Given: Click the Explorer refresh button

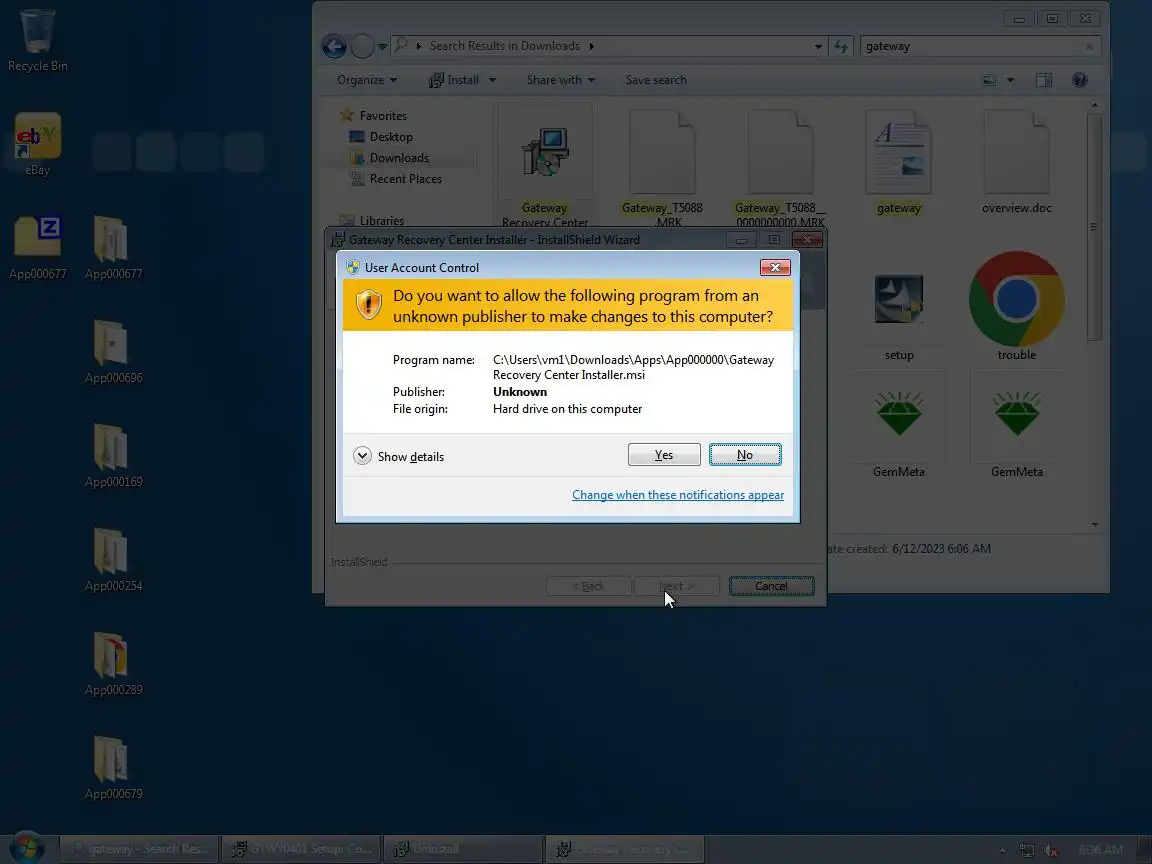Looking at the screenshot, I should pos(841,46).
